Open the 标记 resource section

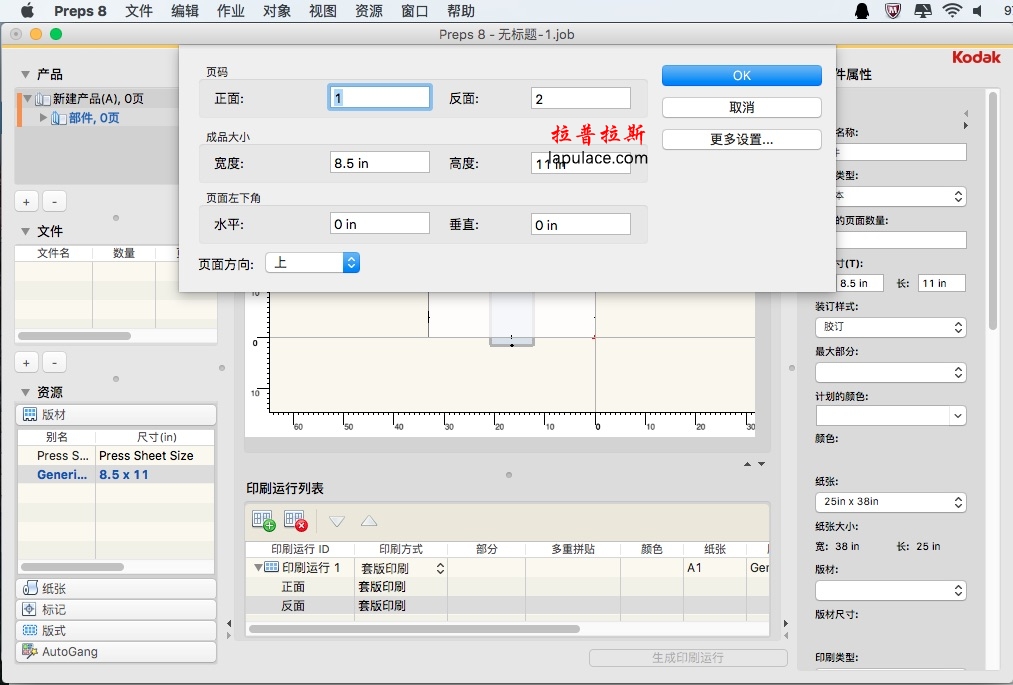[x=116, y=610]
